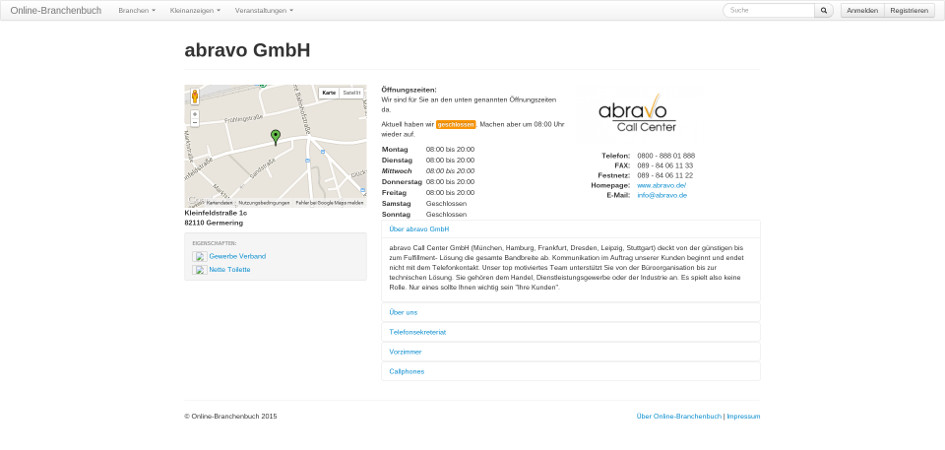Open the Kleinanzeigen dropdown menu
The height and width of the screenshot is (450, 945).
click(x=195, y=11)
